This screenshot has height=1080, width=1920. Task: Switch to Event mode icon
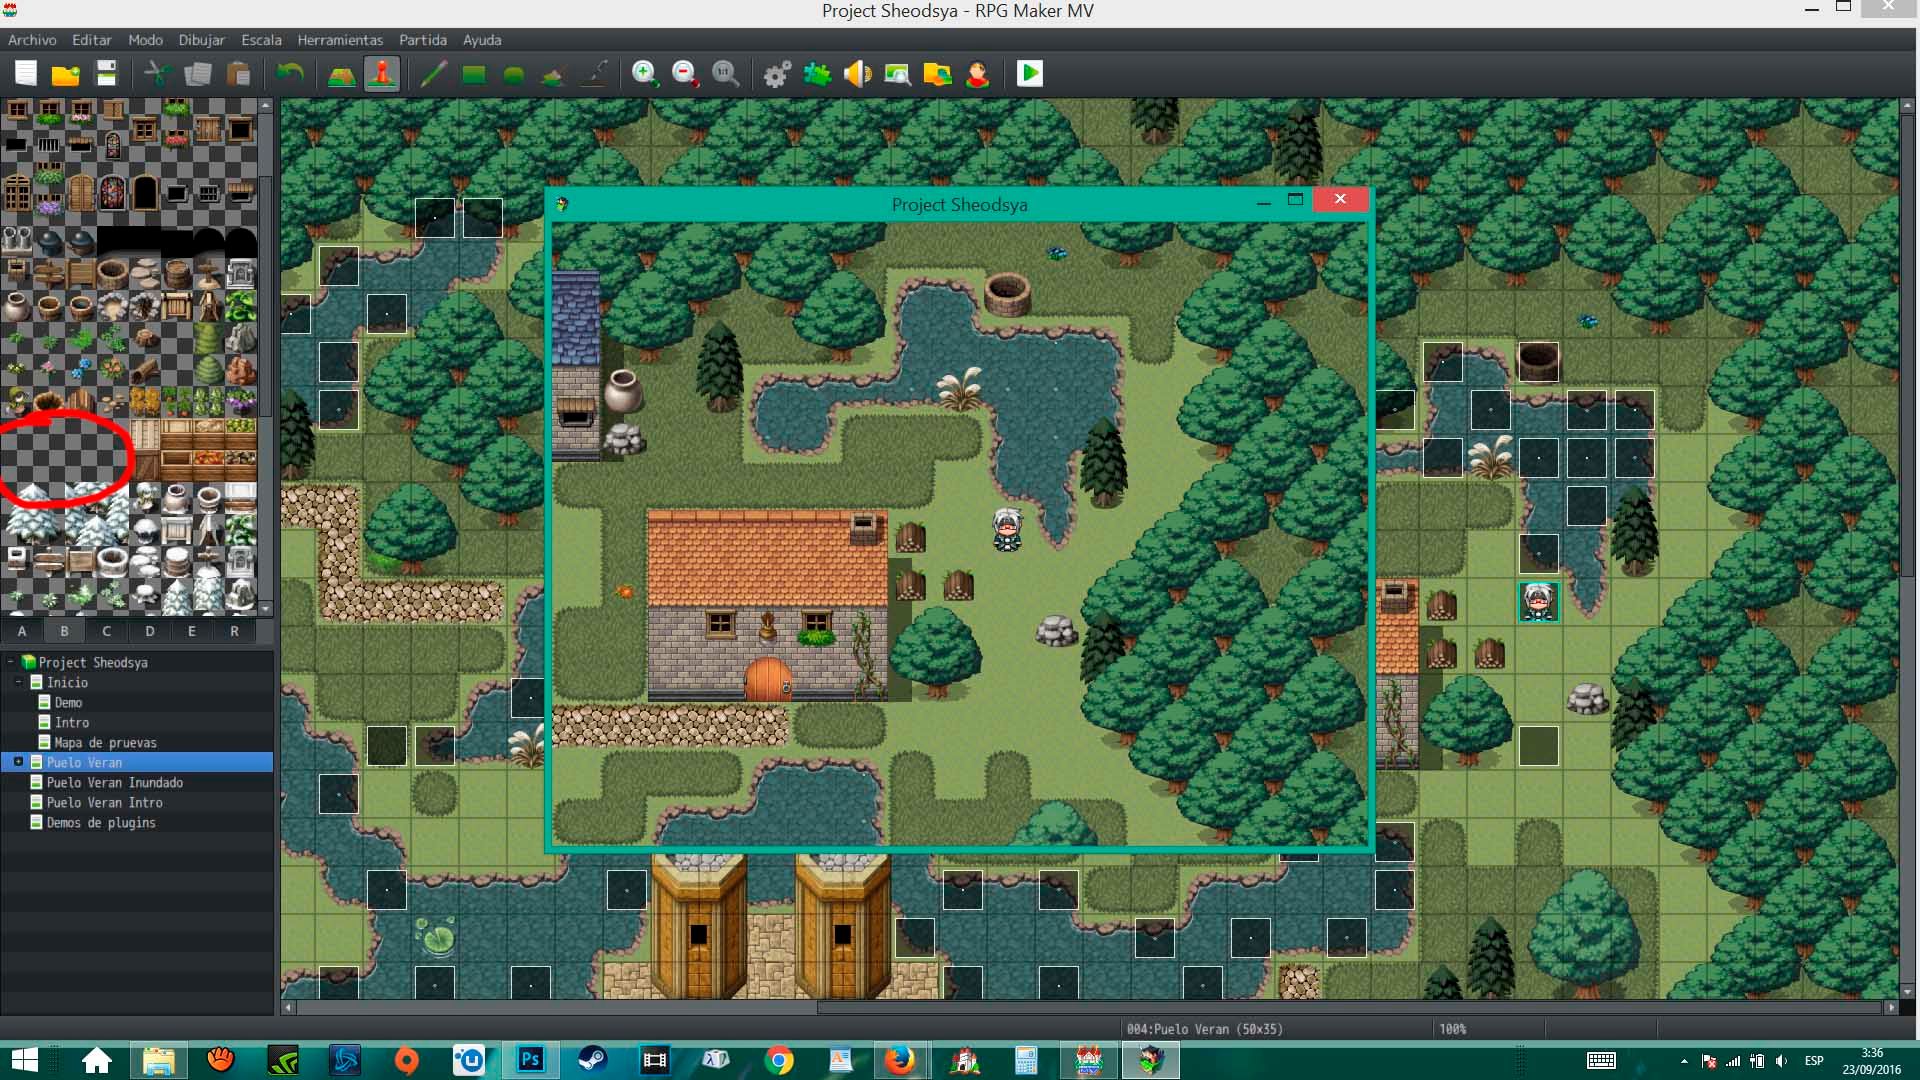(382, 74)
